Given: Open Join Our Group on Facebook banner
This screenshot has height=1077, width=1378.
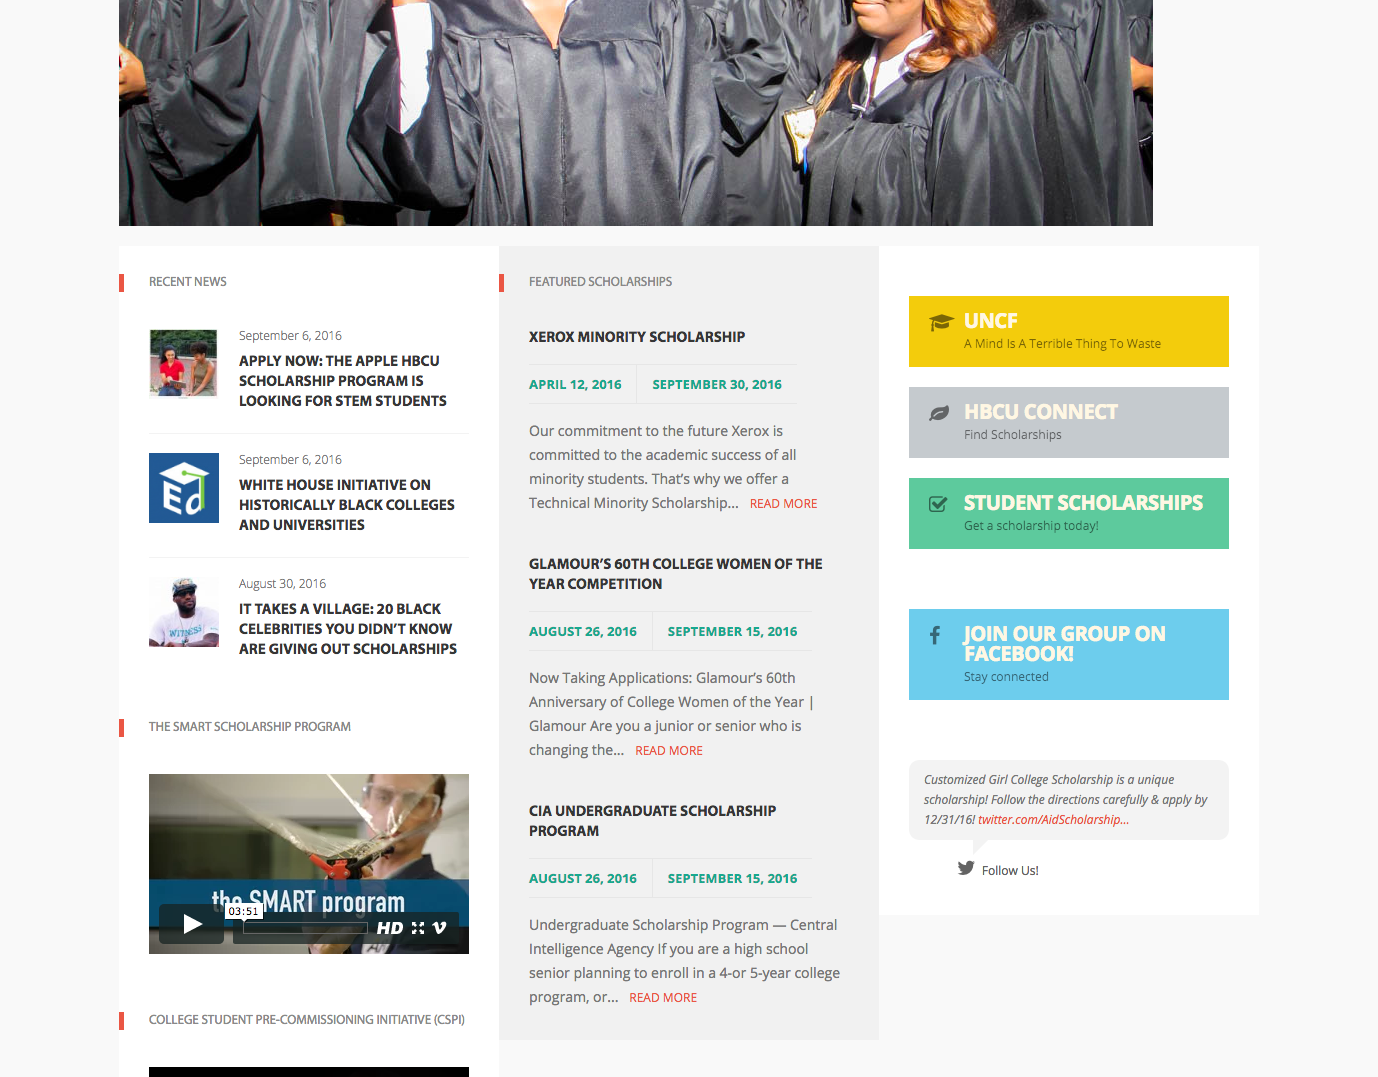Looking at the screenshot, I should pos(1069,654).
